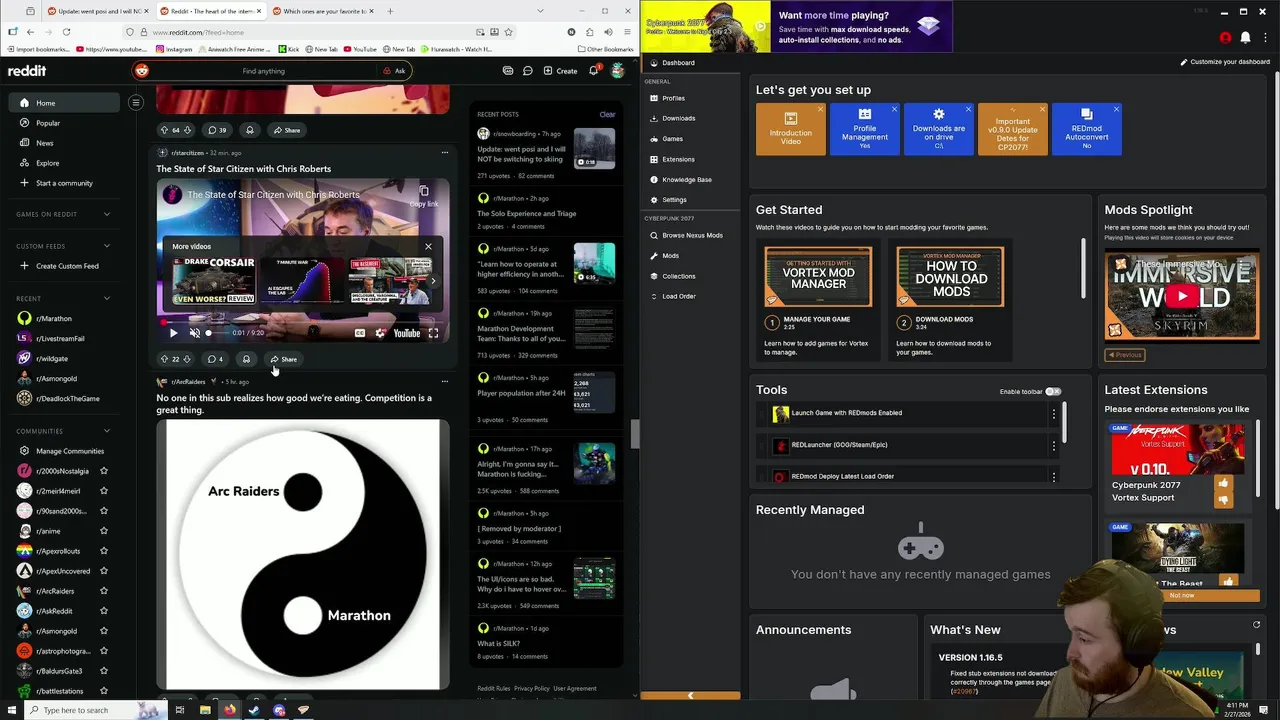This screenshot has width=1280, height=720.
Task: Collapse the Custom Feeds section
Action: point(107,246)
